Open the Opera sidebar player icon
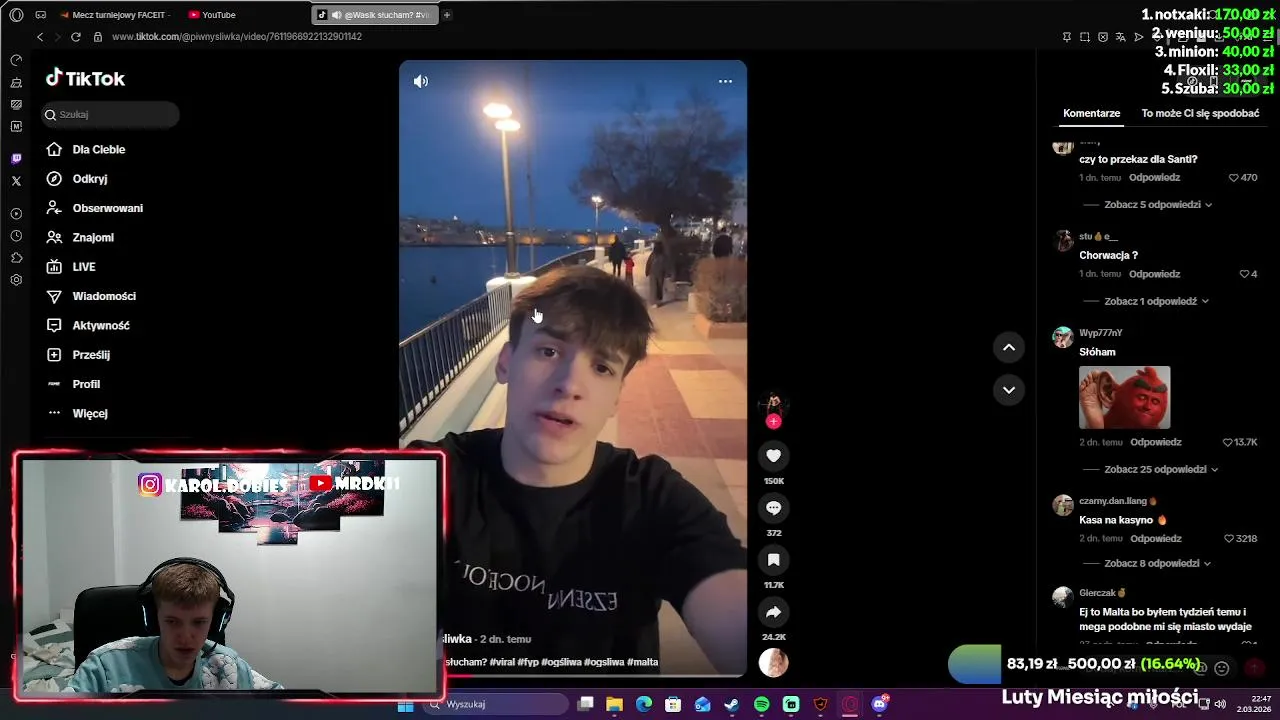Viewport: 1280px width, 720px height. pos(16,214)
